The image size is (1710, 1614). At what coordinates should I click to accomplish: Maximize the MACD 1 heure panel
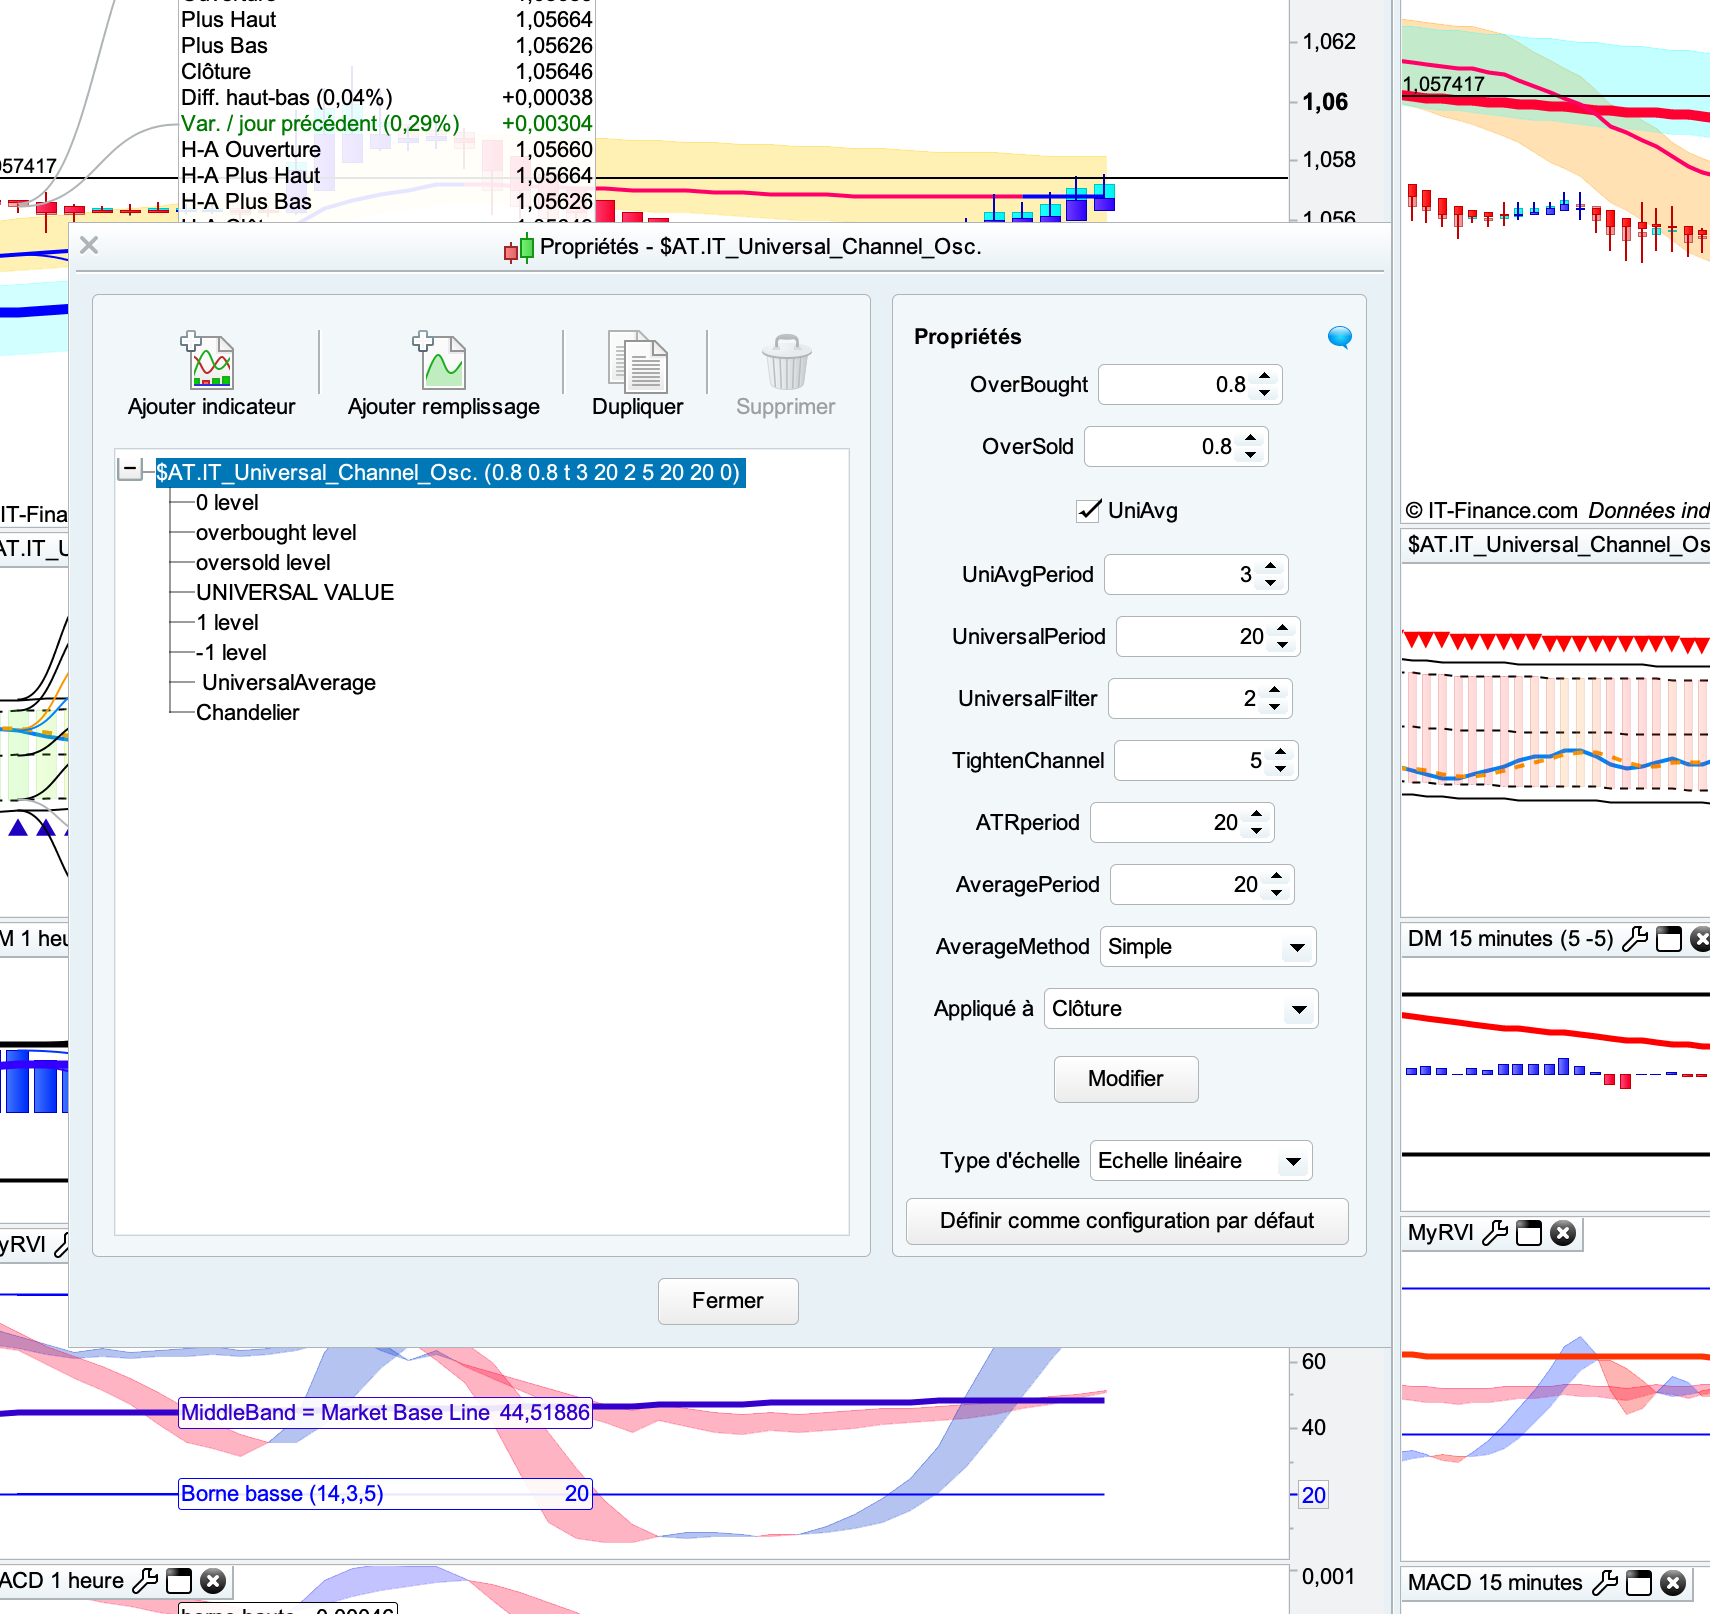click(179, 1580)
